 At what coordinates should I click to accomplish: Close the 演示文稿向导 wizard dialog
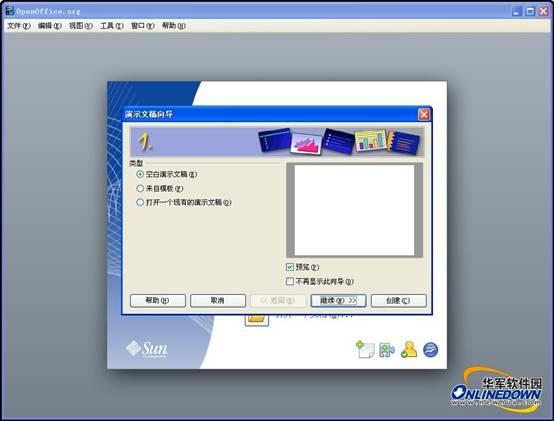click(424, 114)
